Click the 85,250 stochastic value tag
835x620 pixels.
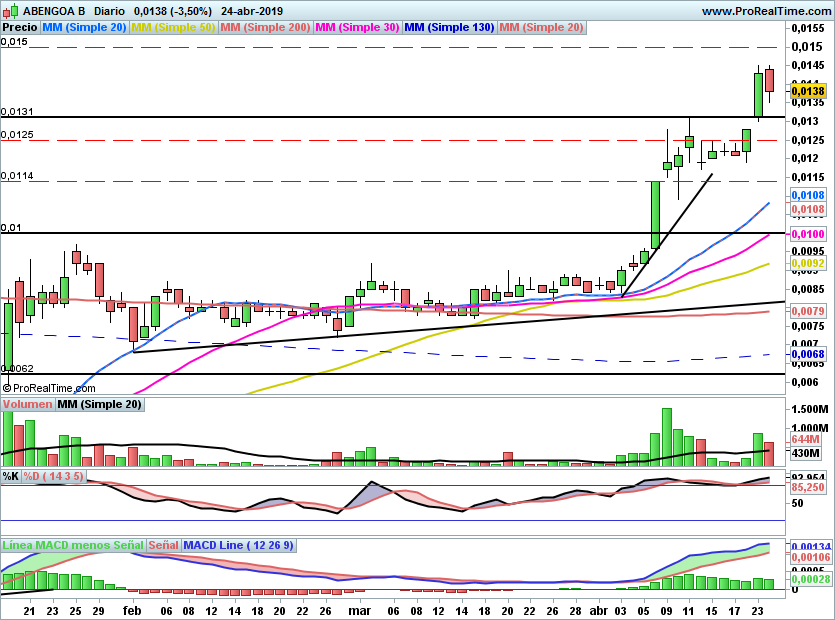tap(808, 487)
